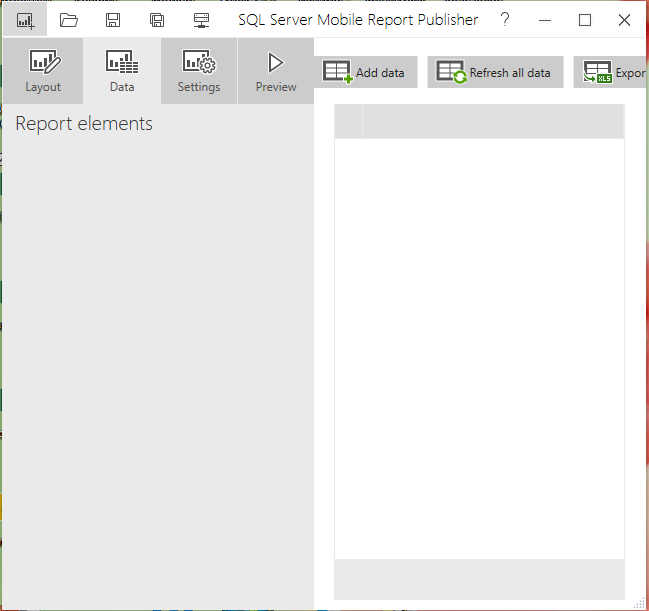
Task: Click the window resize grip corner
Action: coord(639,604)
